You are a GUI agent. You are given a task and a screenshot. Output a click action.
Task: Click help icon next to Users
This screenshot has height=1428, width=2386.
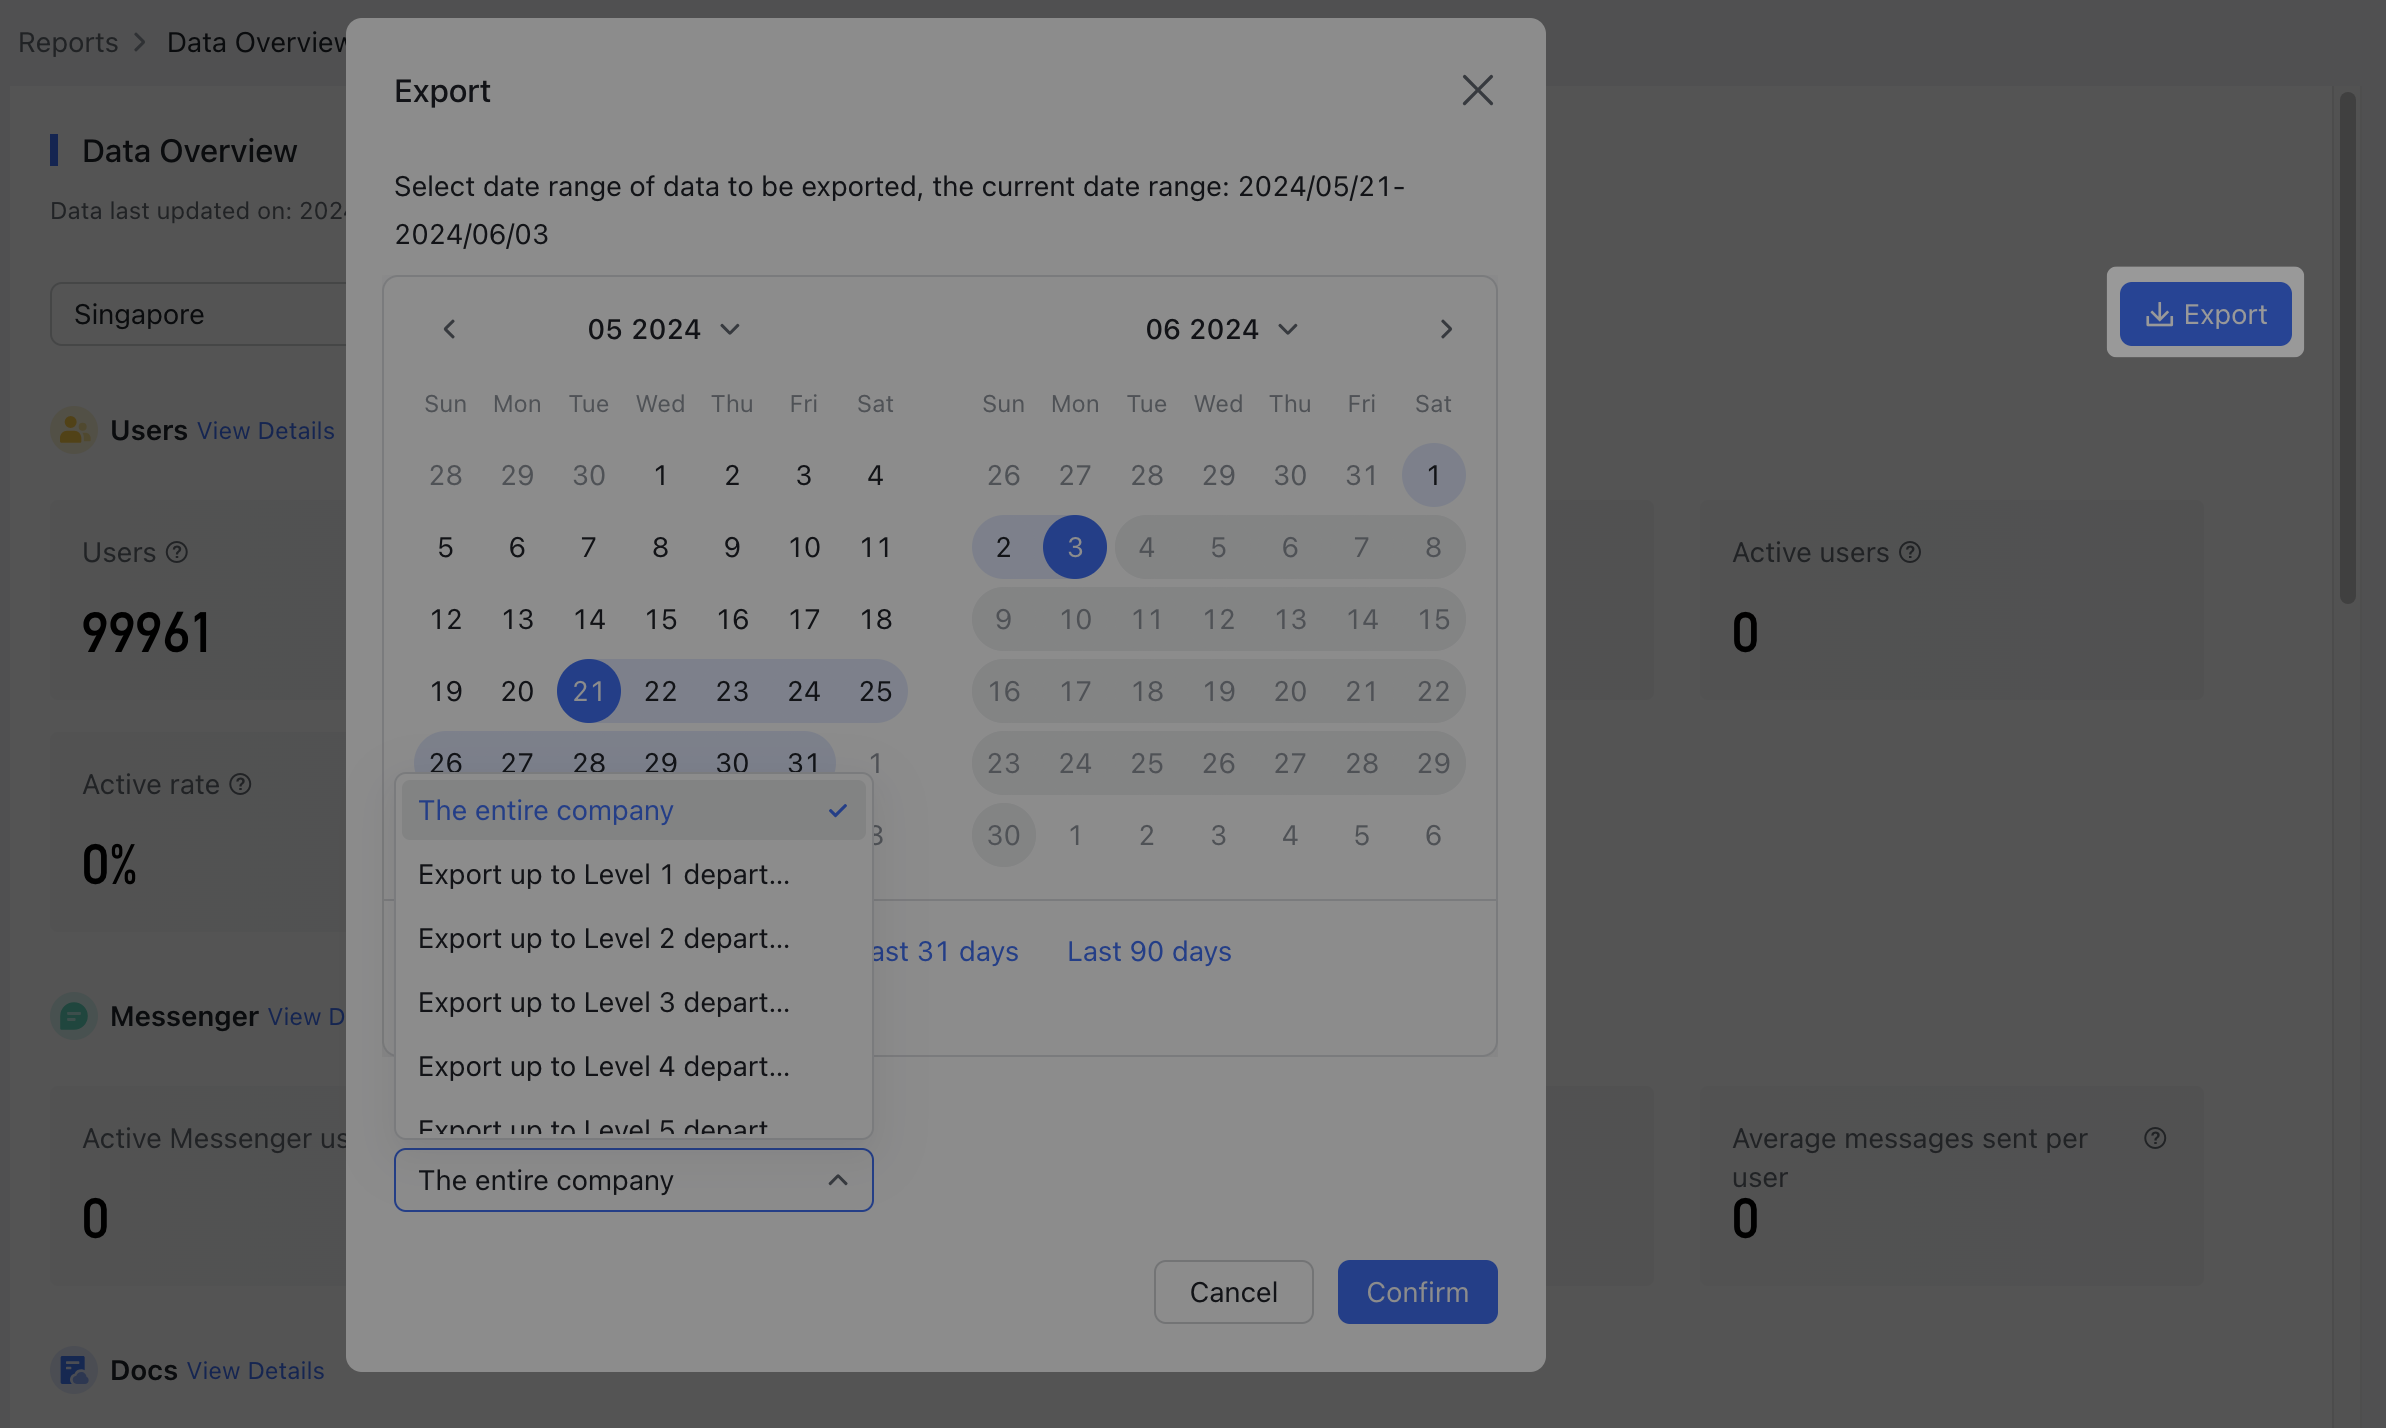[177, 552]
